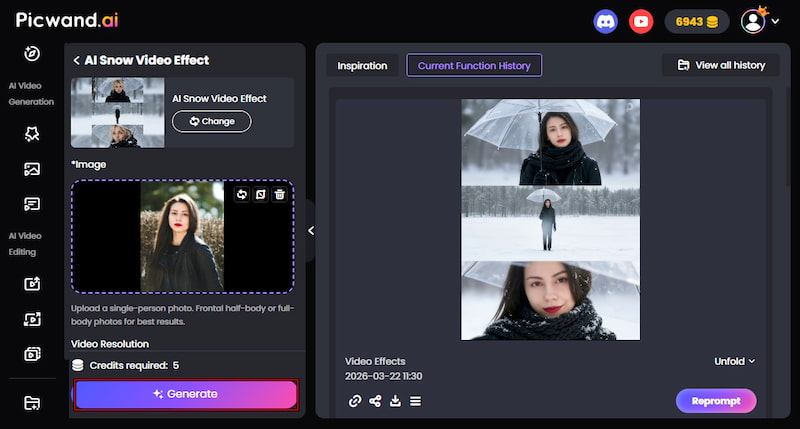Screen dimensions: 800x429
Task: Open the more options list icon
Action: (x=416, y=401)
